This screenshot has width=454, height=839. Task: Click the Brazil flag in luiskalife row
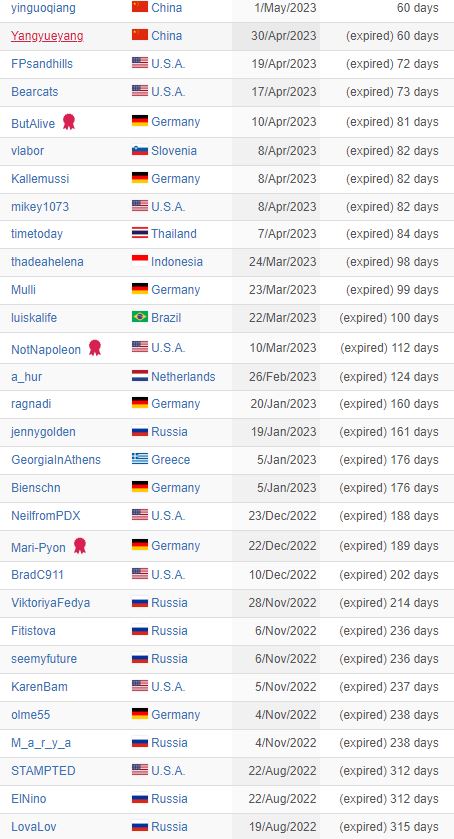(140, 317)
